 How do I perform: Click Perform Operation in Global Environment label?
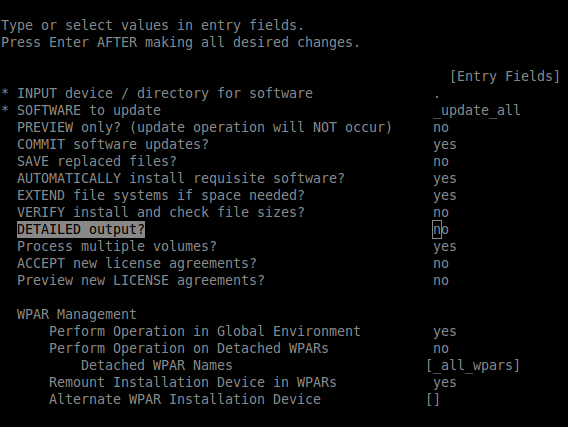point(205,332)
